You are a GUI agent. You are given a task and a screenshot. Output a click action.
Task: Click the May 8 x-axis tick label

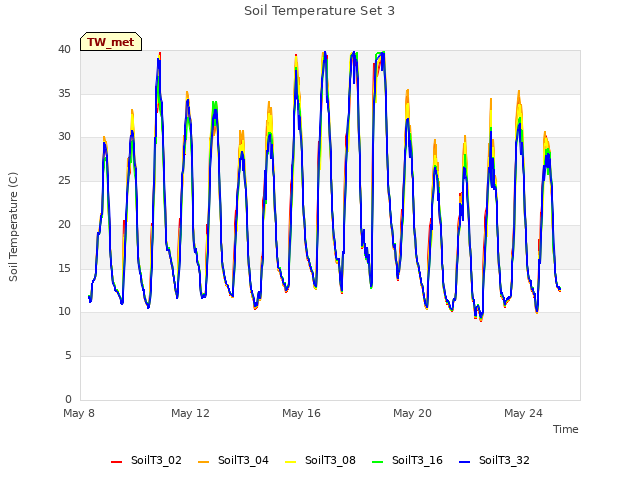(x=79, y=413)
